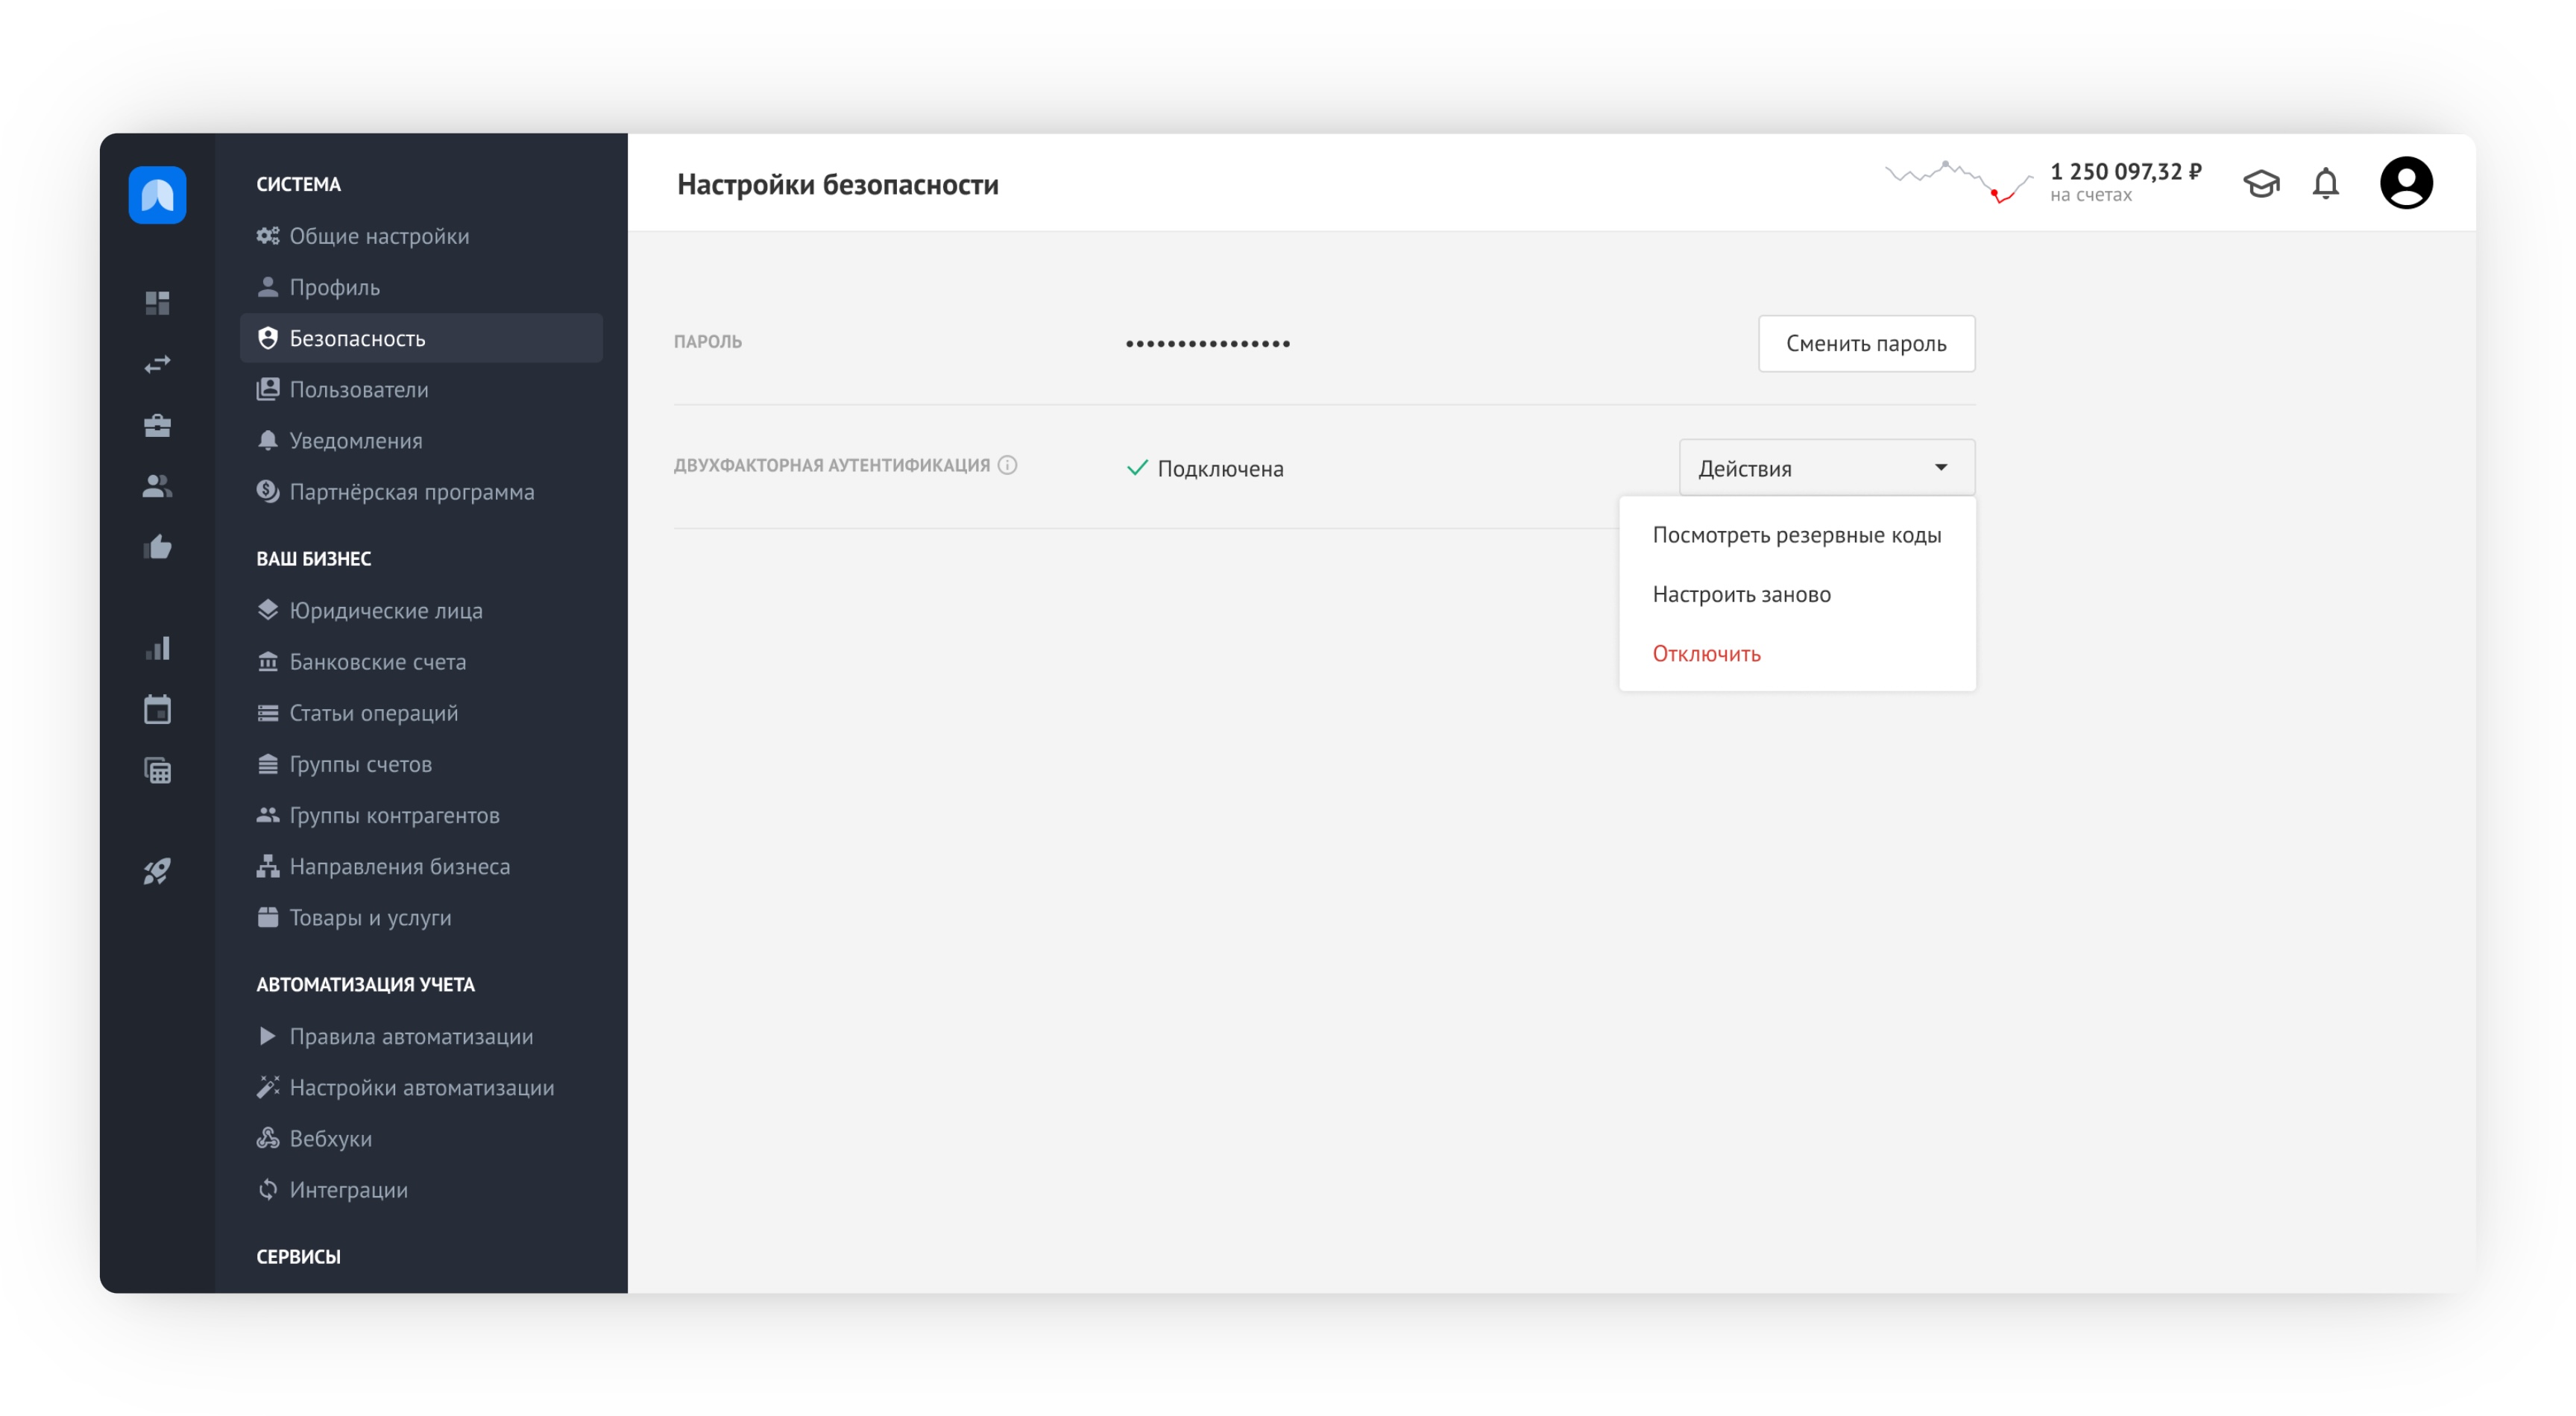The image size is (2576, 1416).
Task: Open the people icon in left rail
Action: click(157, 486)
